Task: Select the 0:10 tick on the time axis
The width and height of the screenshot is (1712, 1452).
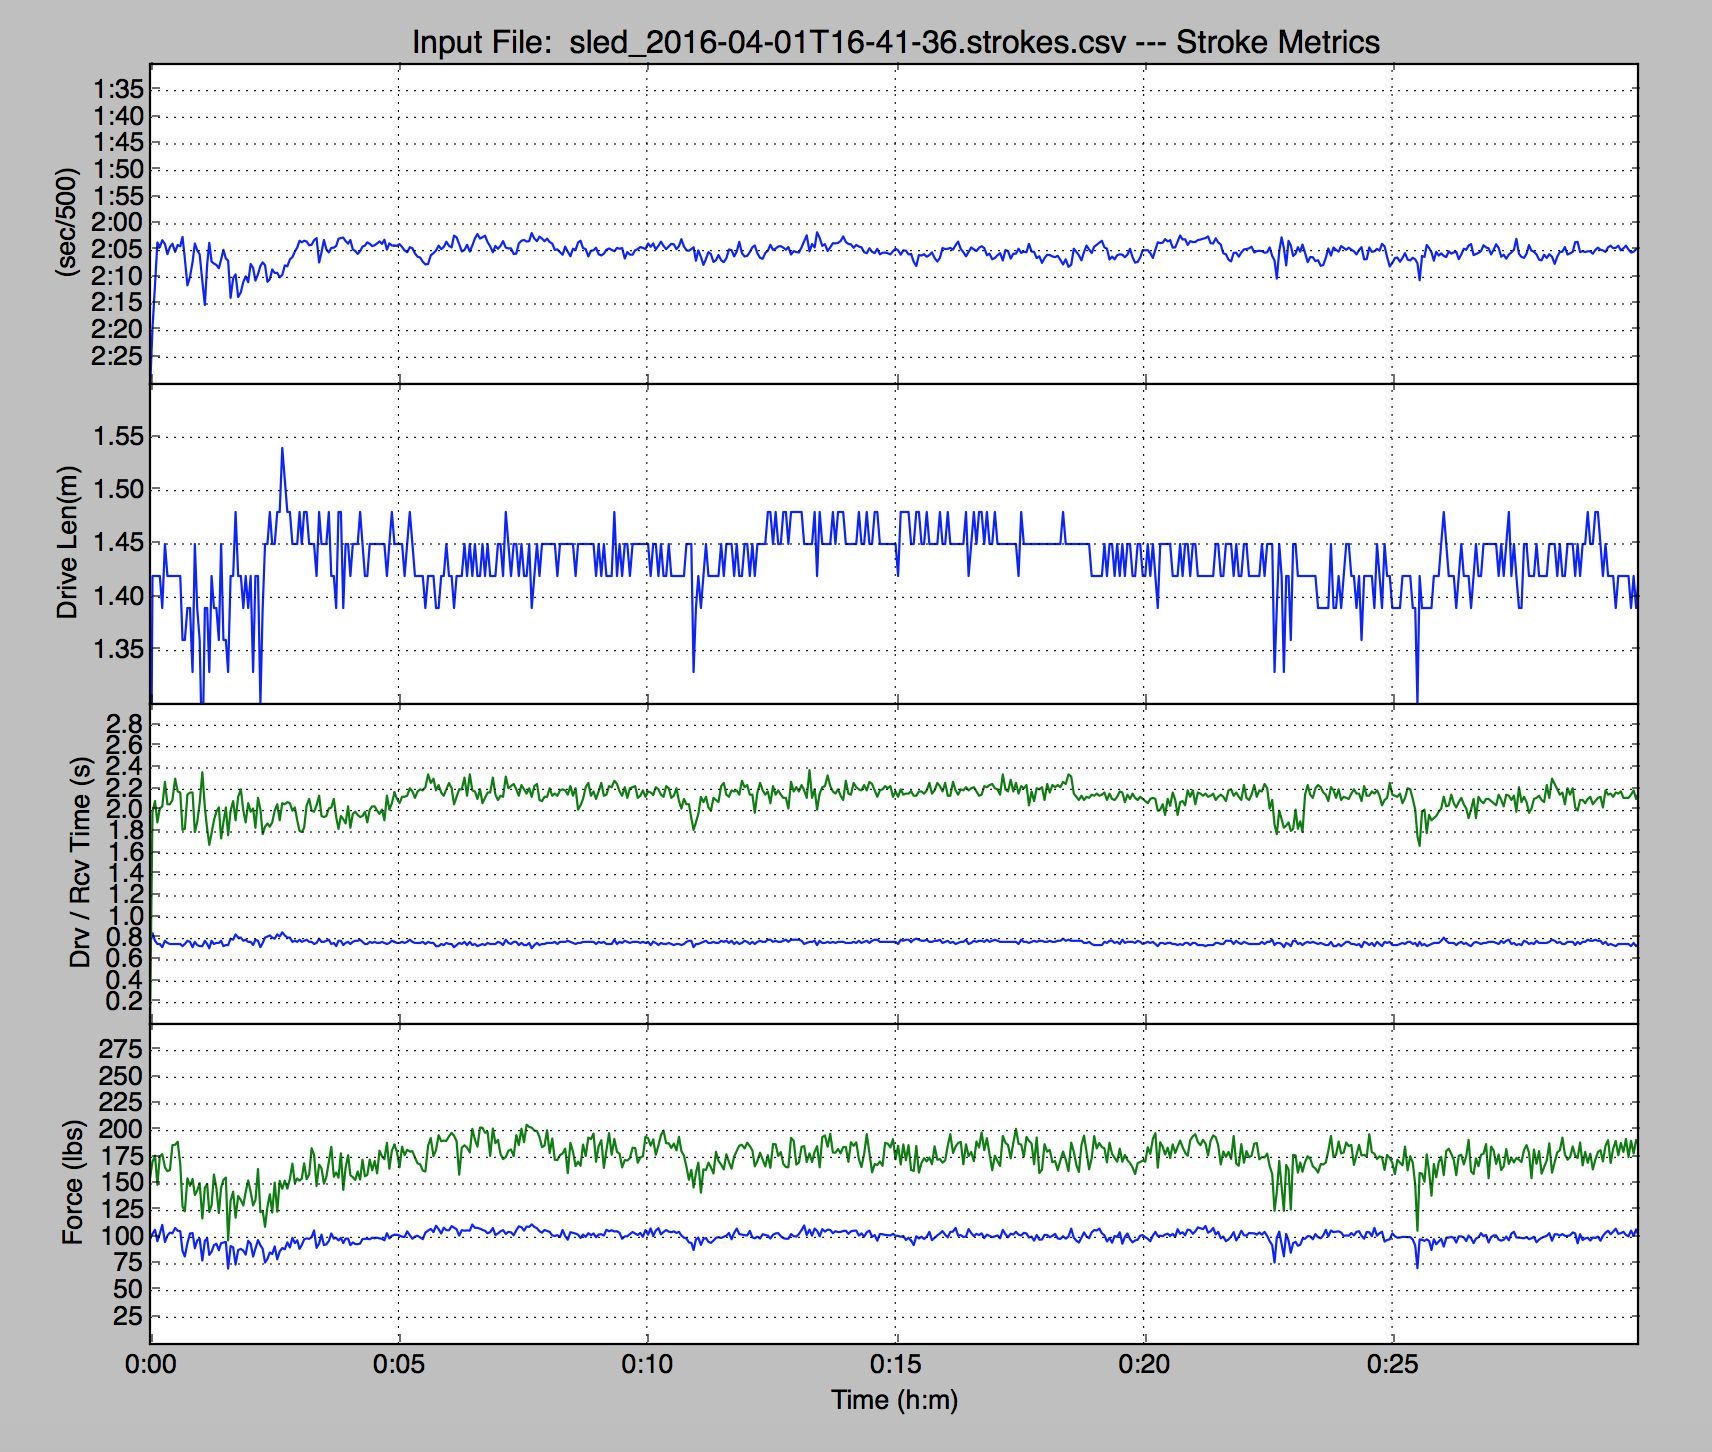Action: click(x=647, y=1364)
